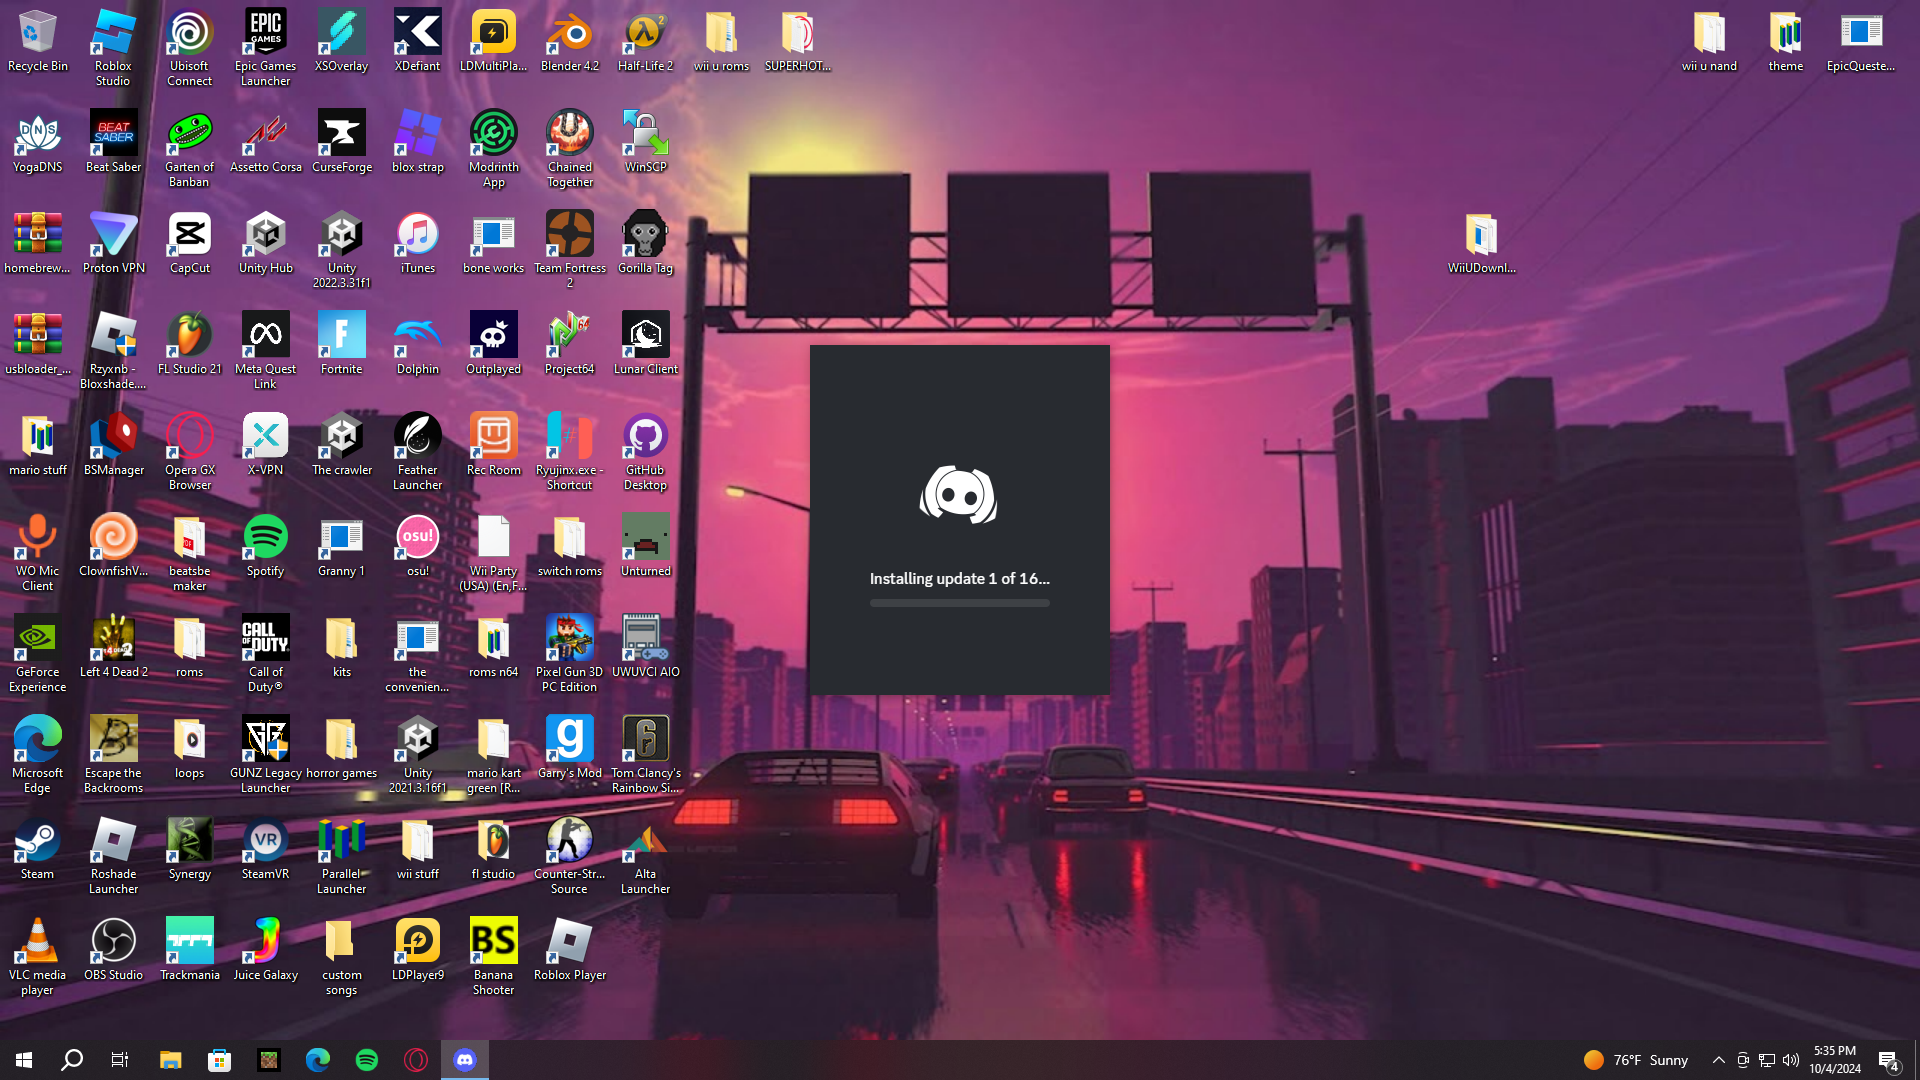Select the Roblox Player shortcut
The height and width of the screenshot is (1080, 1920).
pyautogui.click(x=570, y=951)
